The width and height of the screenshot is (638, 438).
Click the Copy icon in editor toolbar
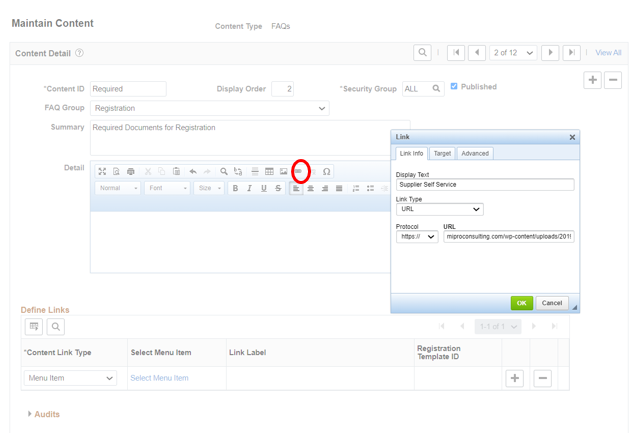click(x=162, y=171)
